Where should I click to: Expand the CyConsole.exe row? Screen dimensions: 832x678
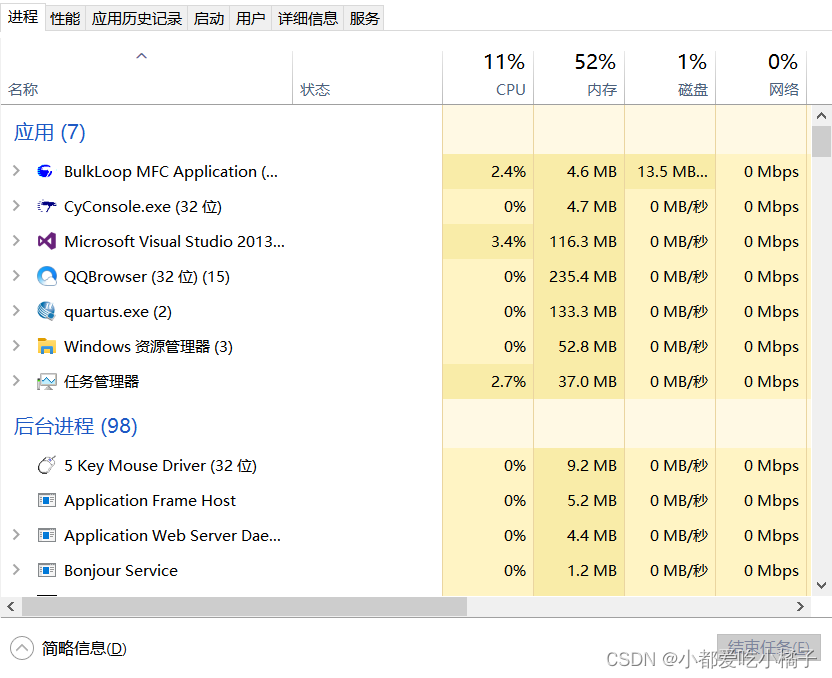pos(16,206)
